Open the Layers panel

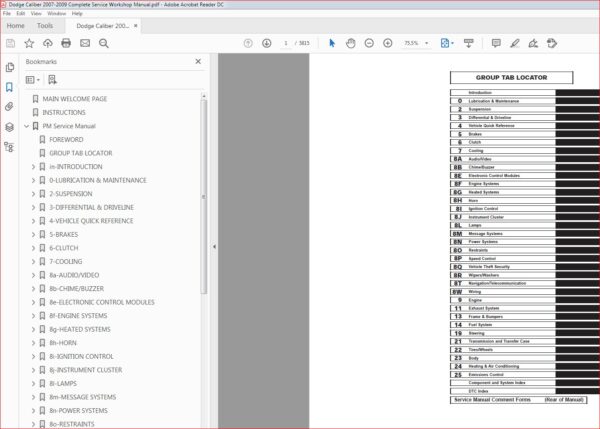tap(10, 127)
